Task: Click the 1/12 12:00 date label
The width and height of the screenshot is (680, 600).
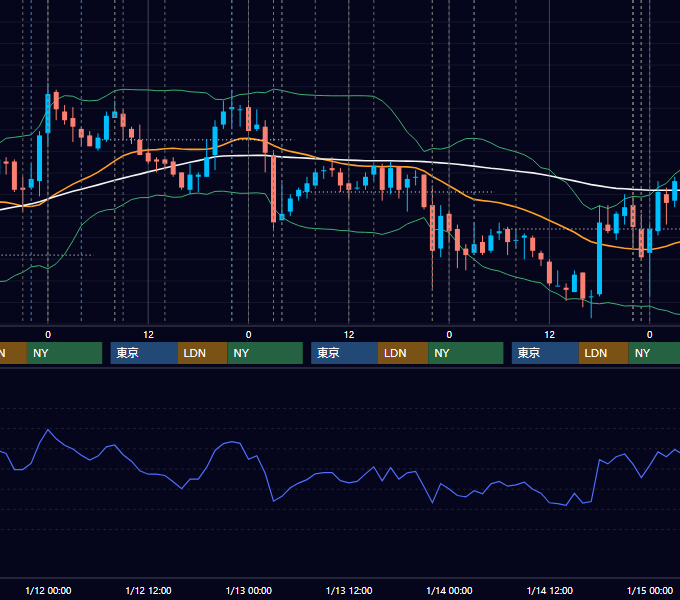Action: [x=148, y=590]
